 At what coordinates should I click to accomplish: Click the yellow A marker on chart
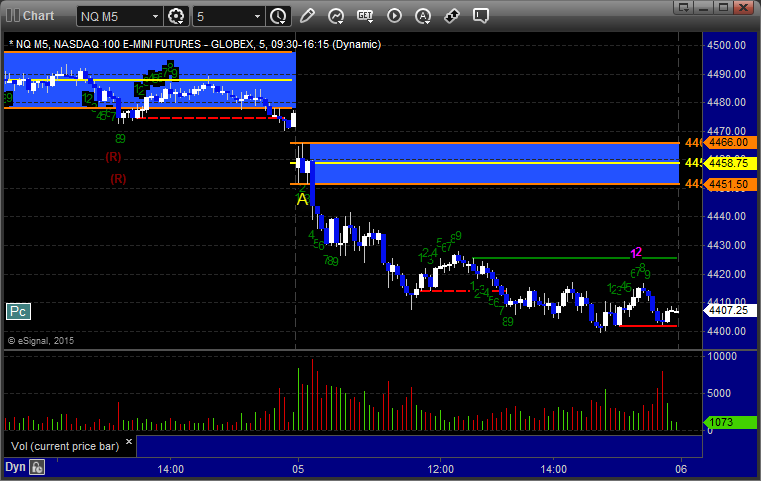(302, 199)
